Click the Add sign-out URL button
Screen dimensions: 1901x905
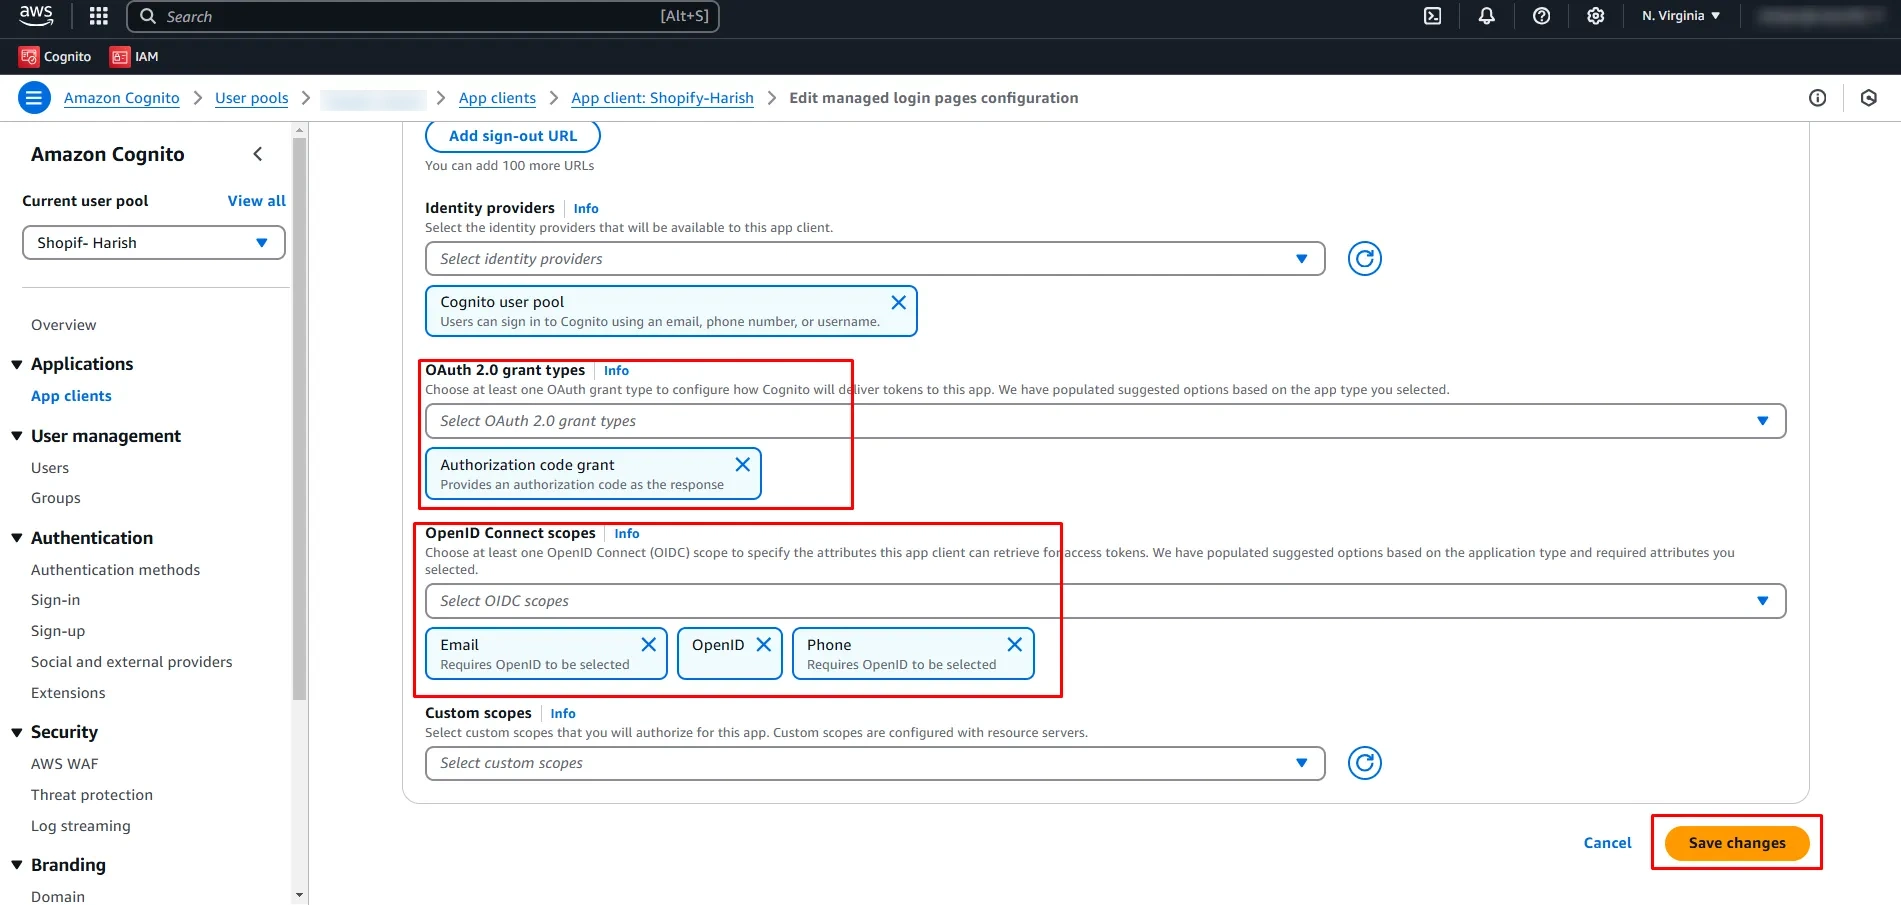point(513,136)
